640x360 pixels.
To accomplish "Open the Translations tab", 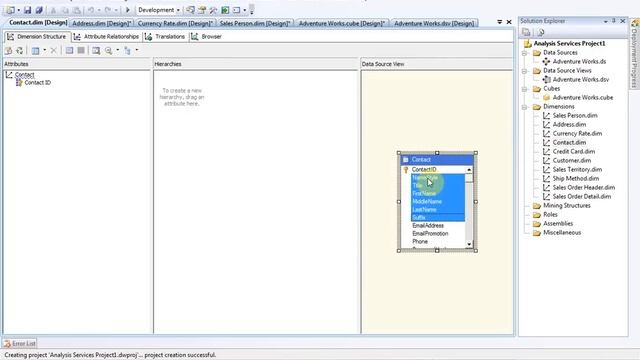I will (165, 37).
